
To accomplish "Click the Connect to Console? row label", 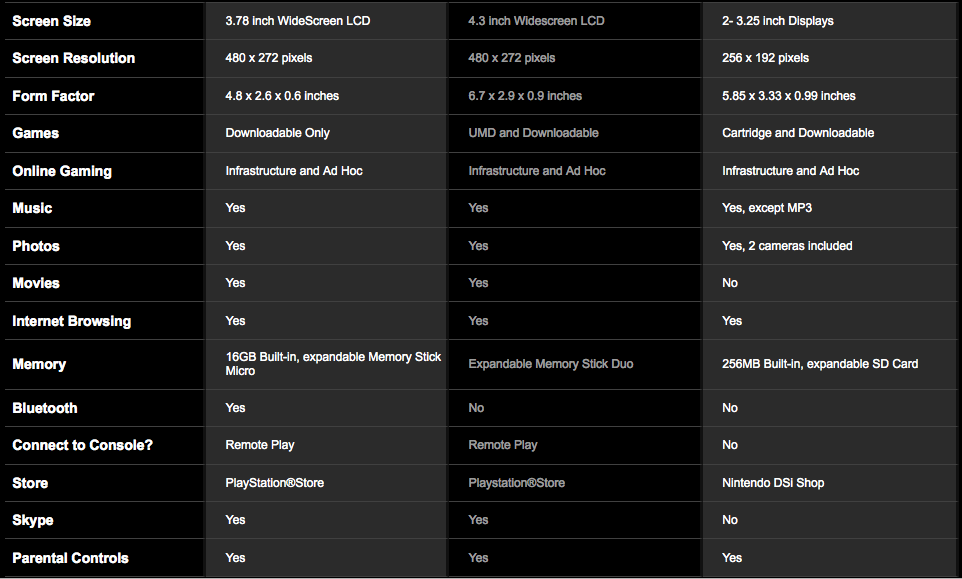I will pos(82,445).
